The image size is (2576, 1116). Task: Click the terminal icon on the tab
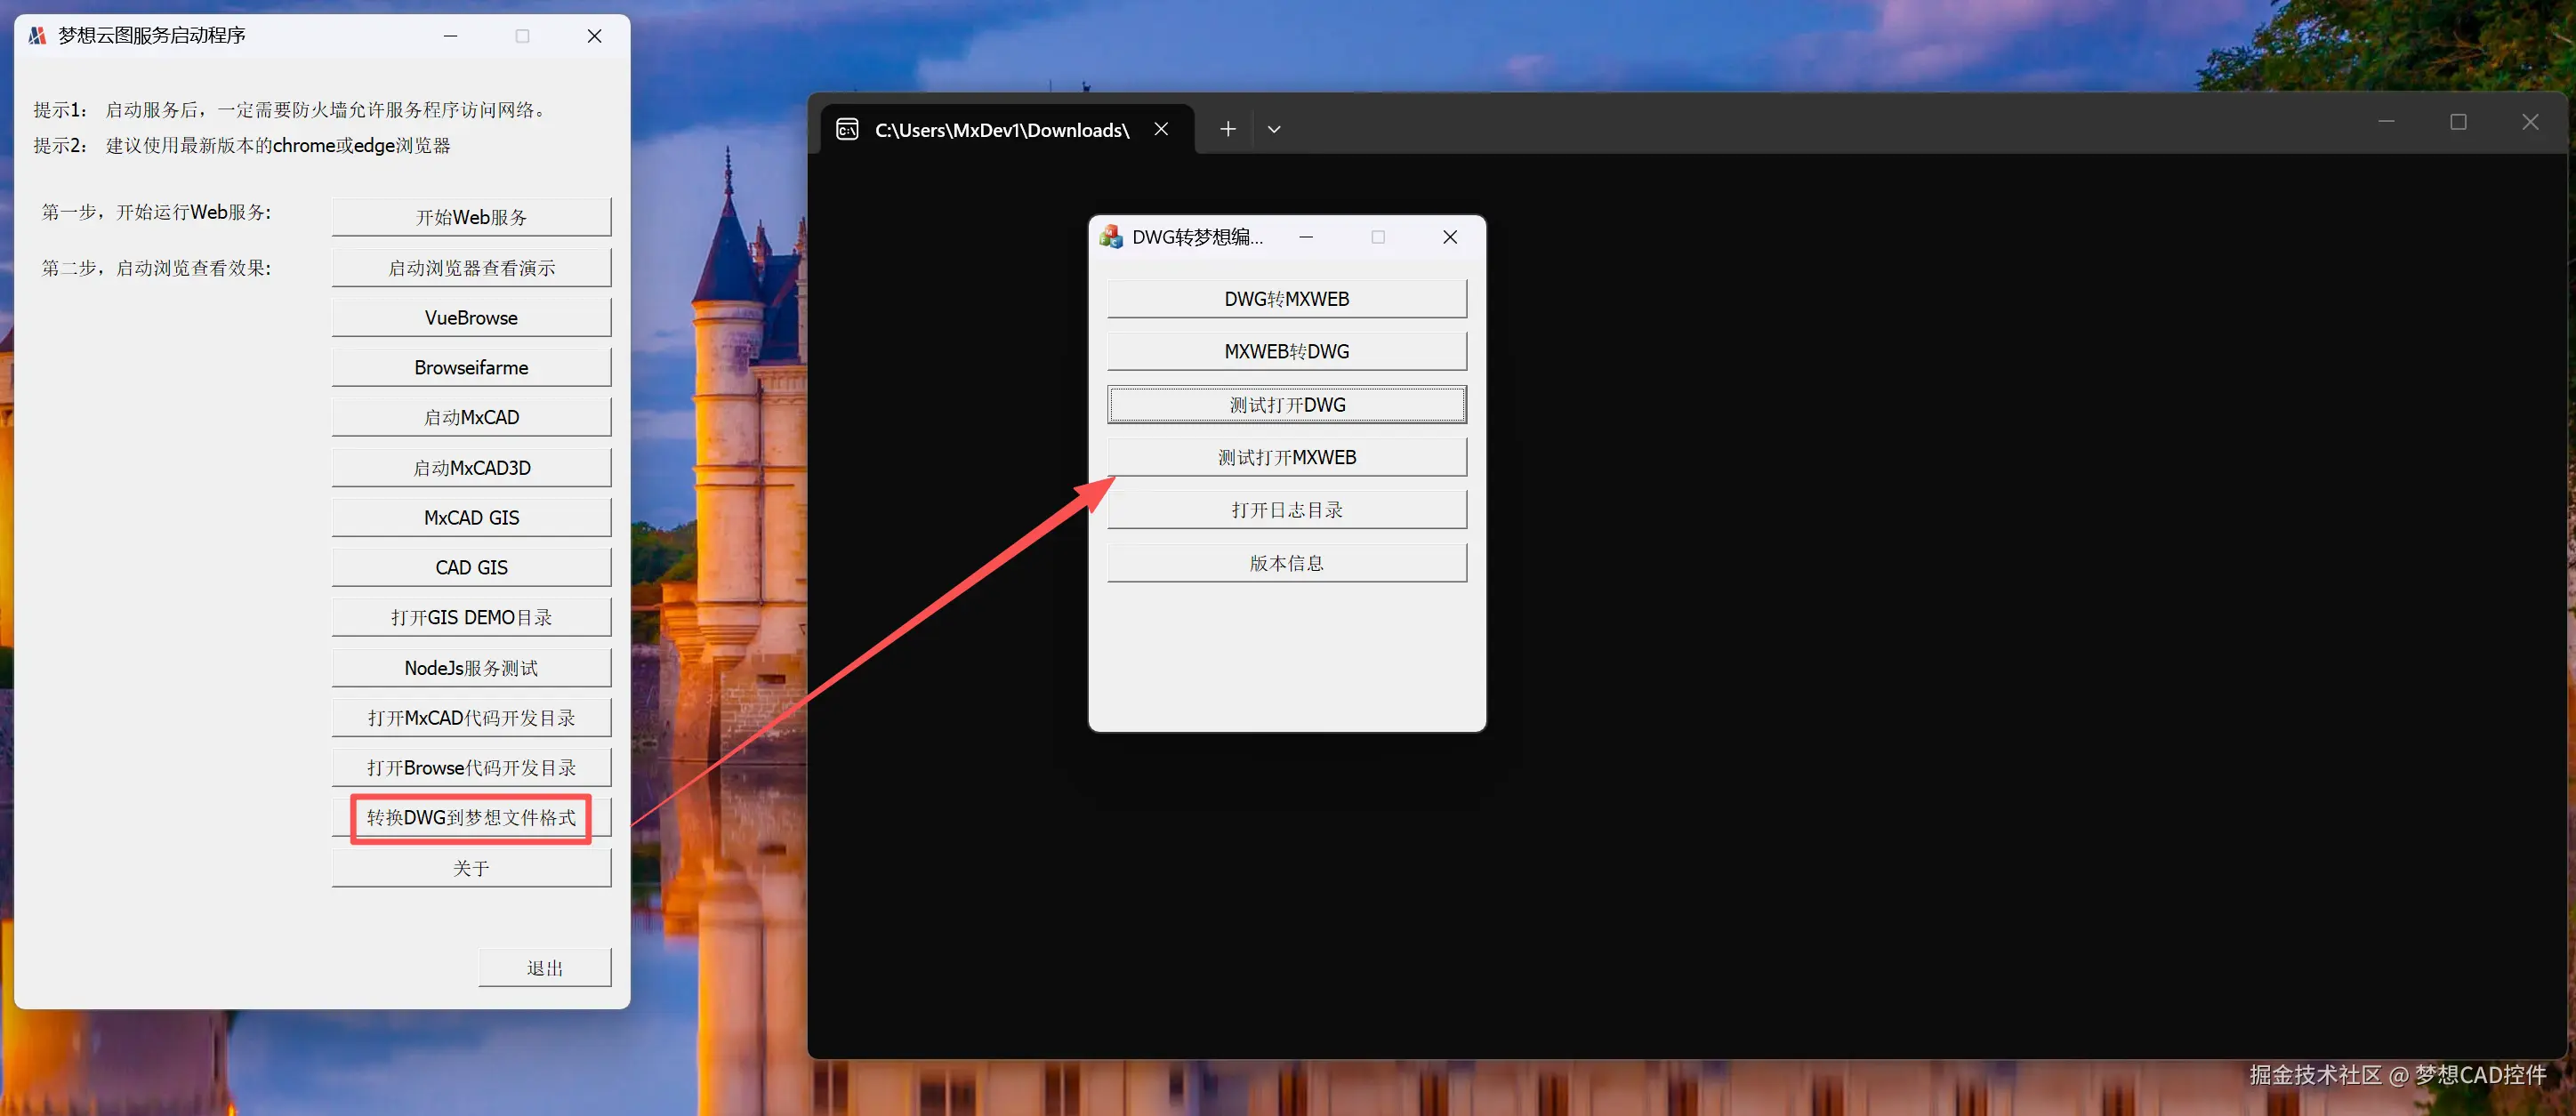tap(847, 129)
